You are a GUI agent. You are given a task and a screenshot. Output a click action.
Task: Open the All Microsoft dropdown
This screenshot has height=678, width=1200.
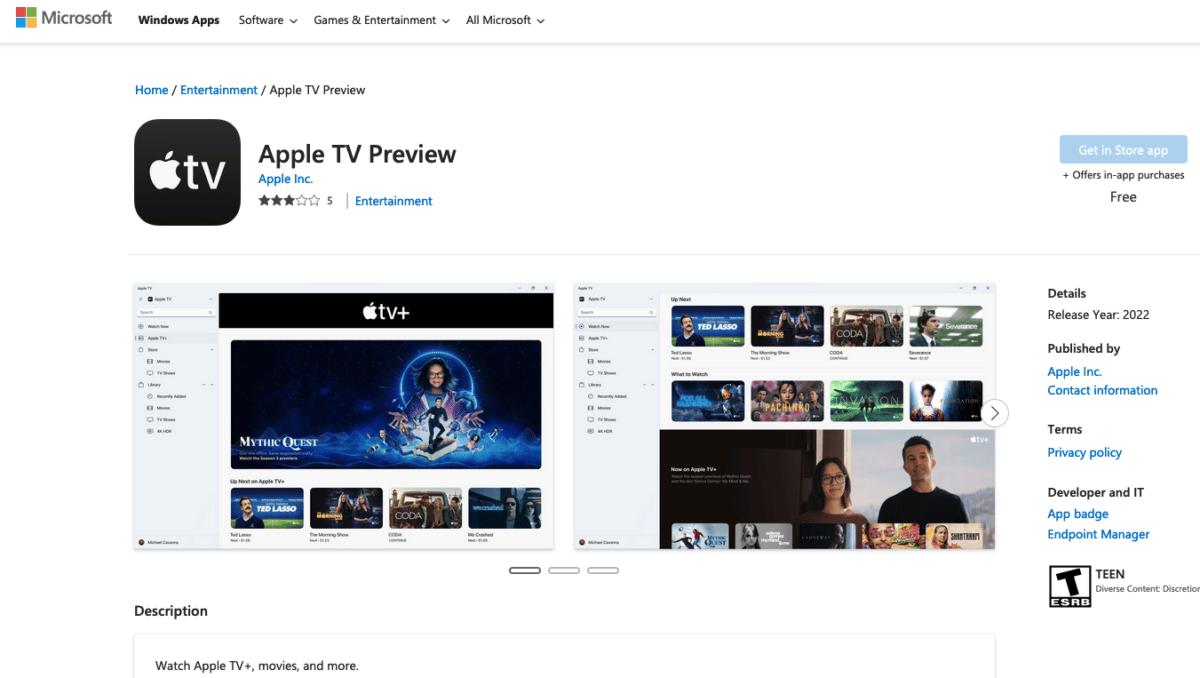pos(505,20)
